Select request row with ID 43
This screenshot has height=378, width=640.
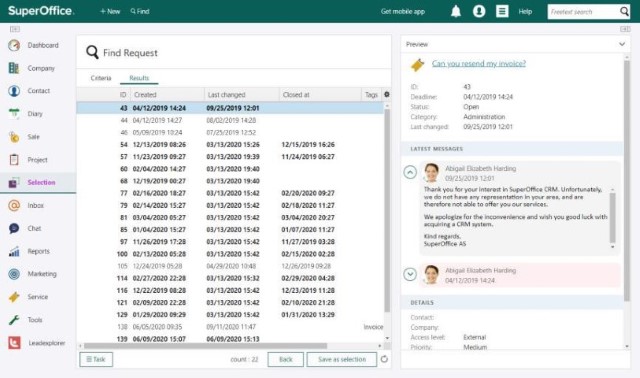click(230, 108)
